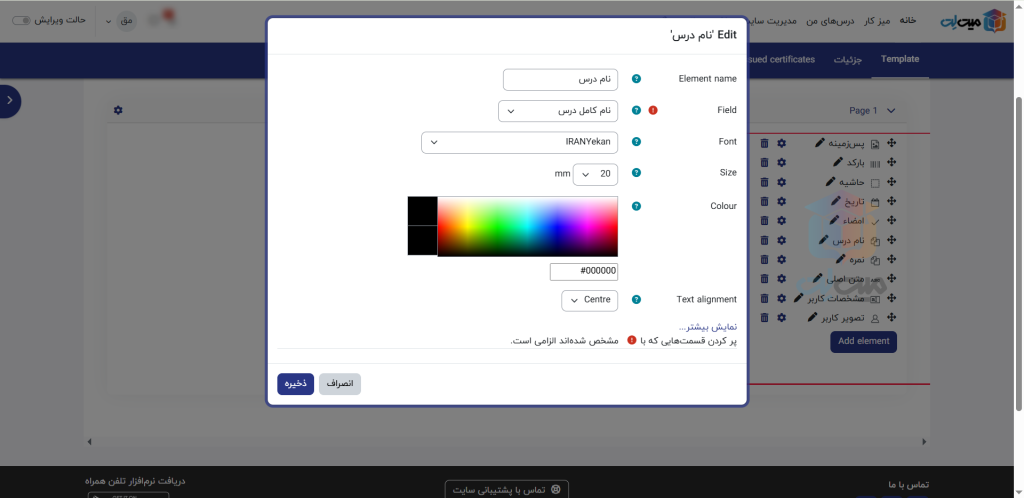The width and height of the screenshot is (1024, 498).
Task: Open gear settings for نمره element
Action: (x=781, y=260)
